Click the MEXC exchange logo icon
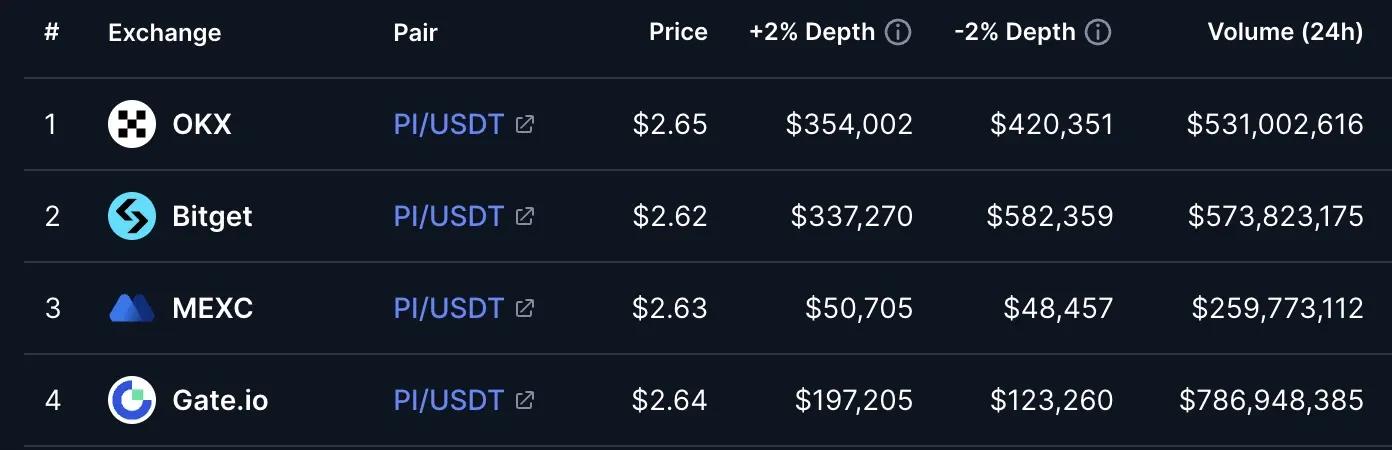The height and width of the screenshot is (450, 1392). [132, 309]
